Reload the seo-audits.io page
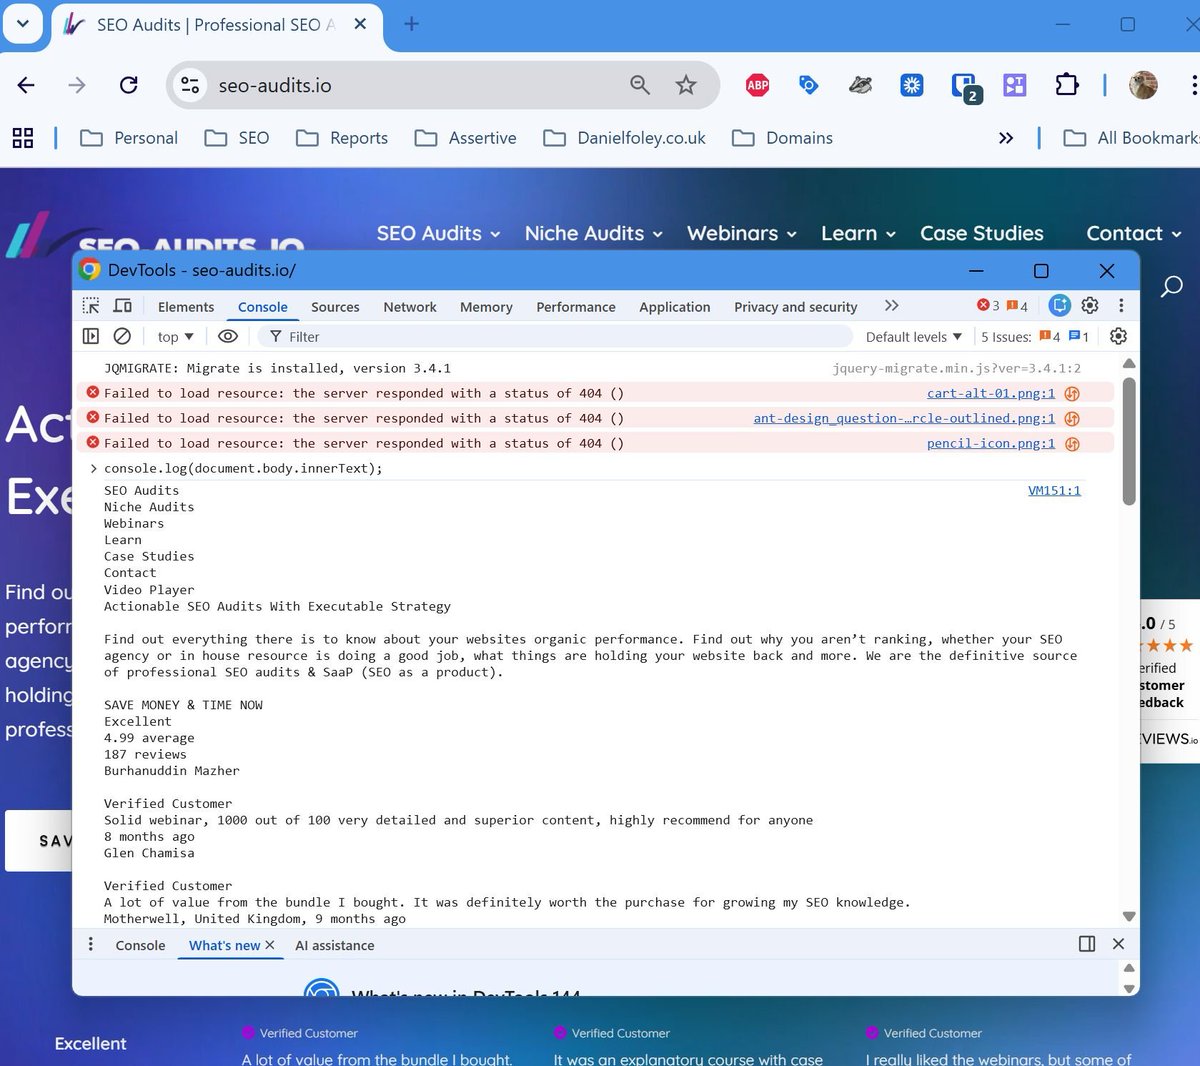Screen dimensions: 1200x1066 click(x=128, y=85)
